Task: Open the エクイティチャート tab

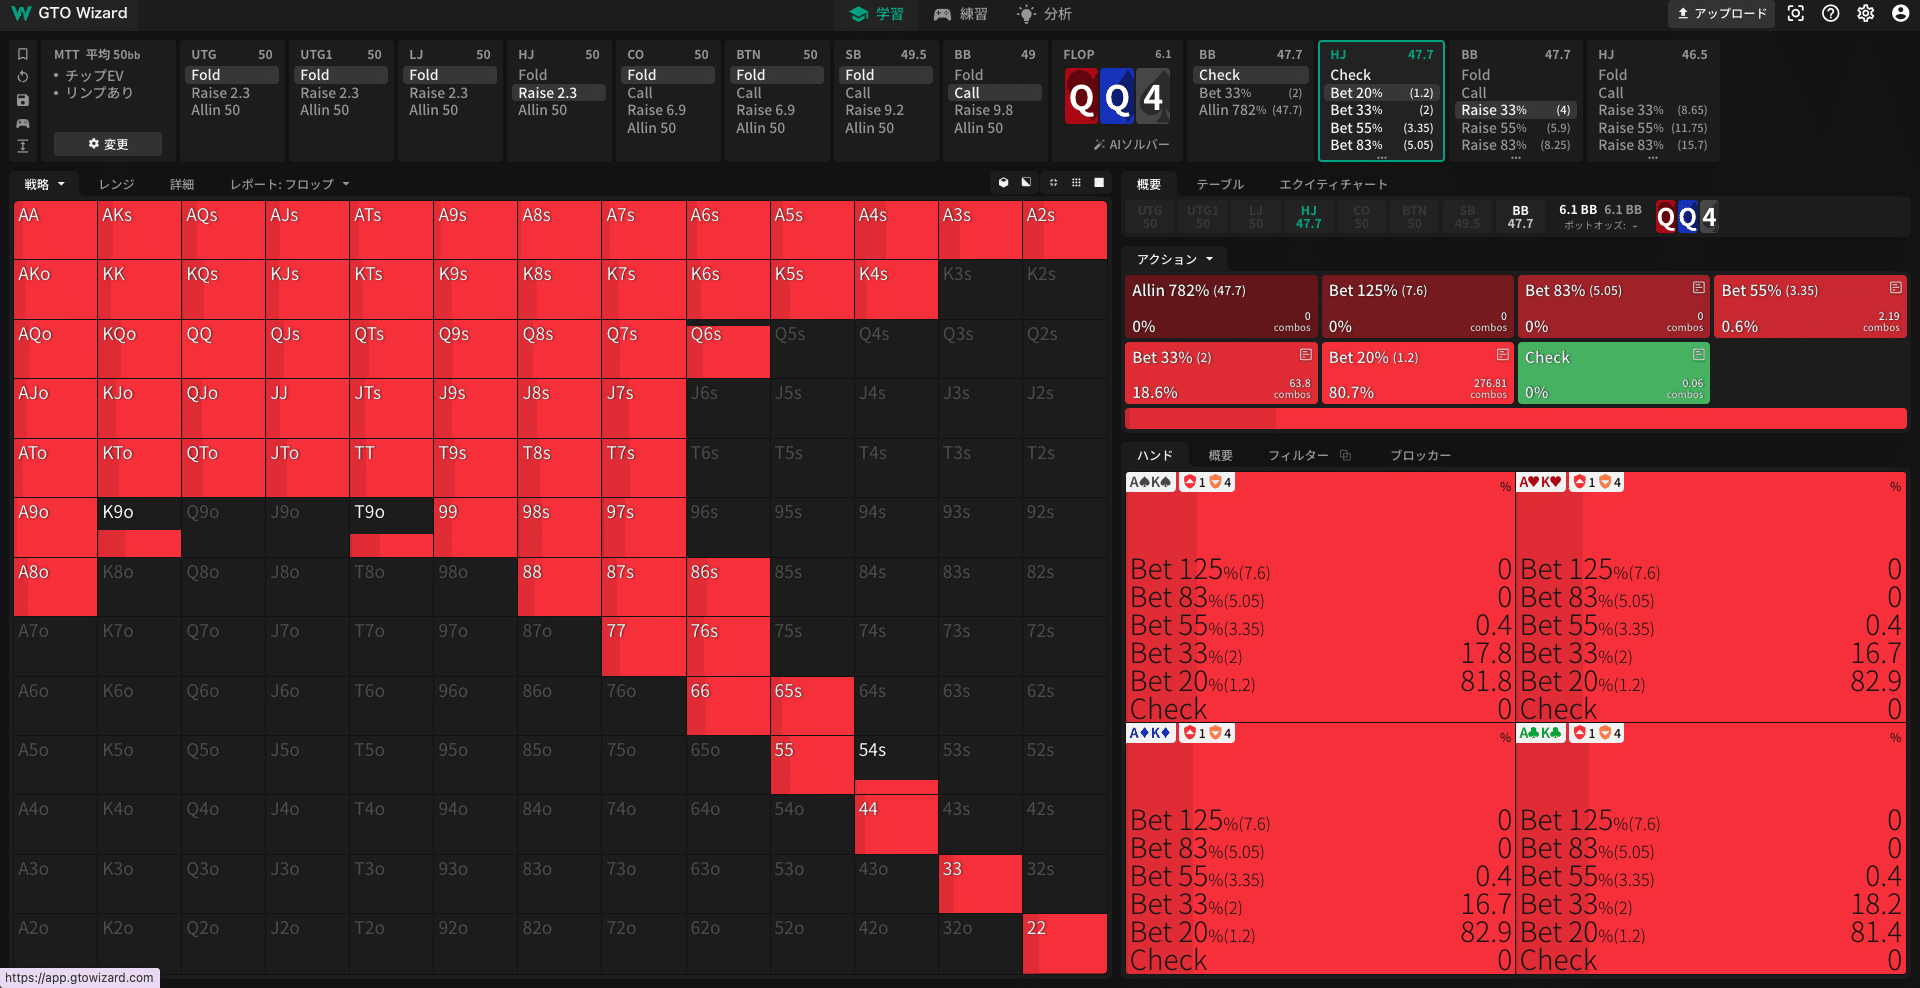Action: pyautogui.click(x=1334, y=184)
